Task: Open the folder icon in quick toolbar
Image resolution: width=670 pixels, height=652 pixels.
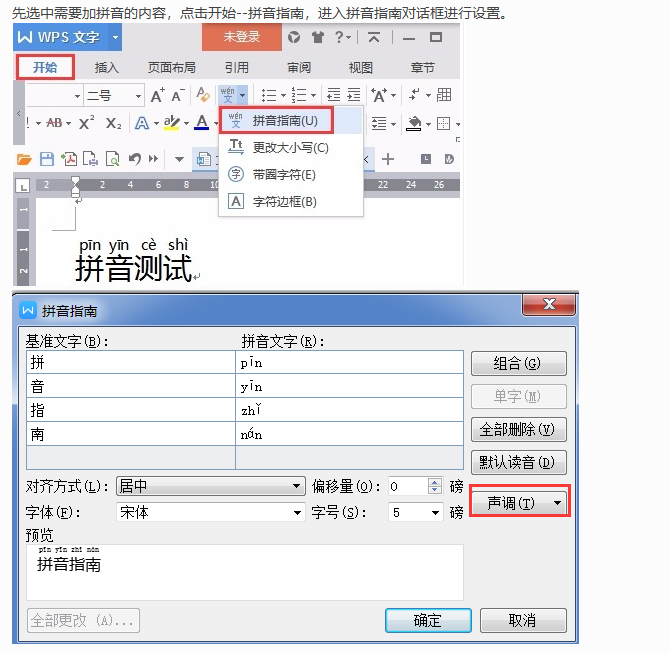Action: tap(25, 159)
